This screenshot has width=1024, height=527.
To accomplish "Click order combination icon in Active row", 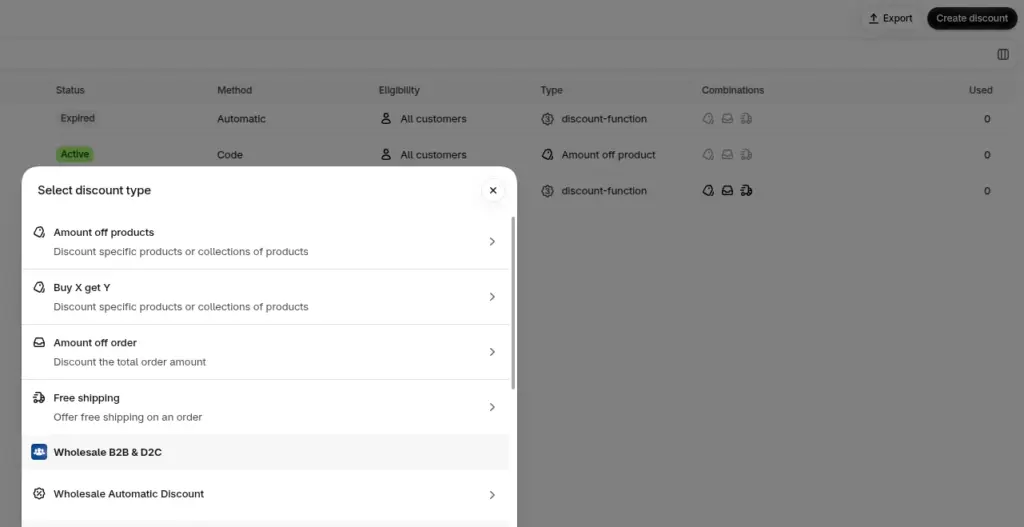I will [x=727, y=155].
